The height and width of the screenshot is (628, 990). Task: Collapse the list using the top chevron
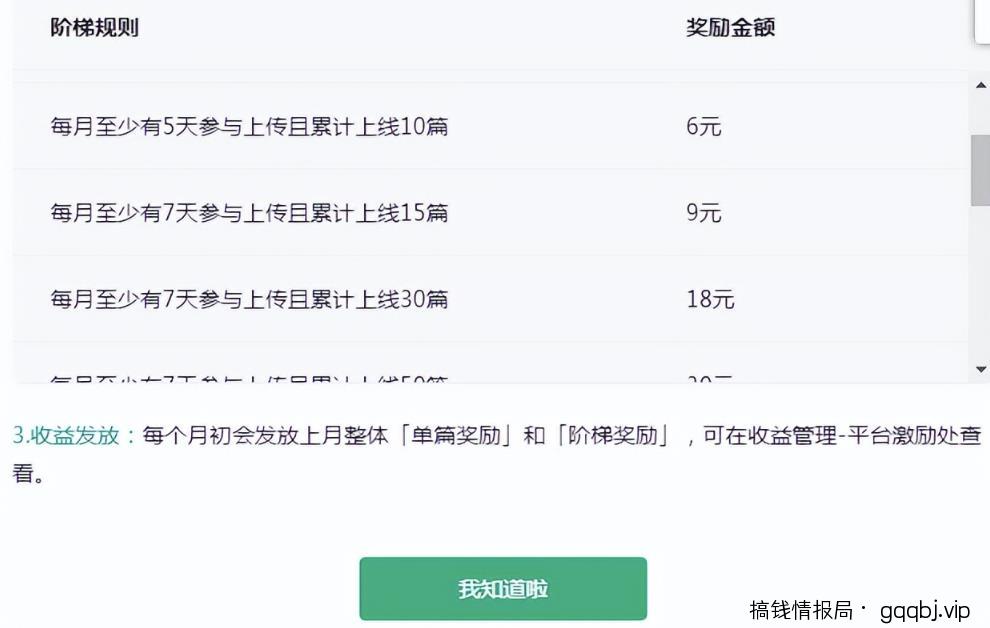(980, 85)
